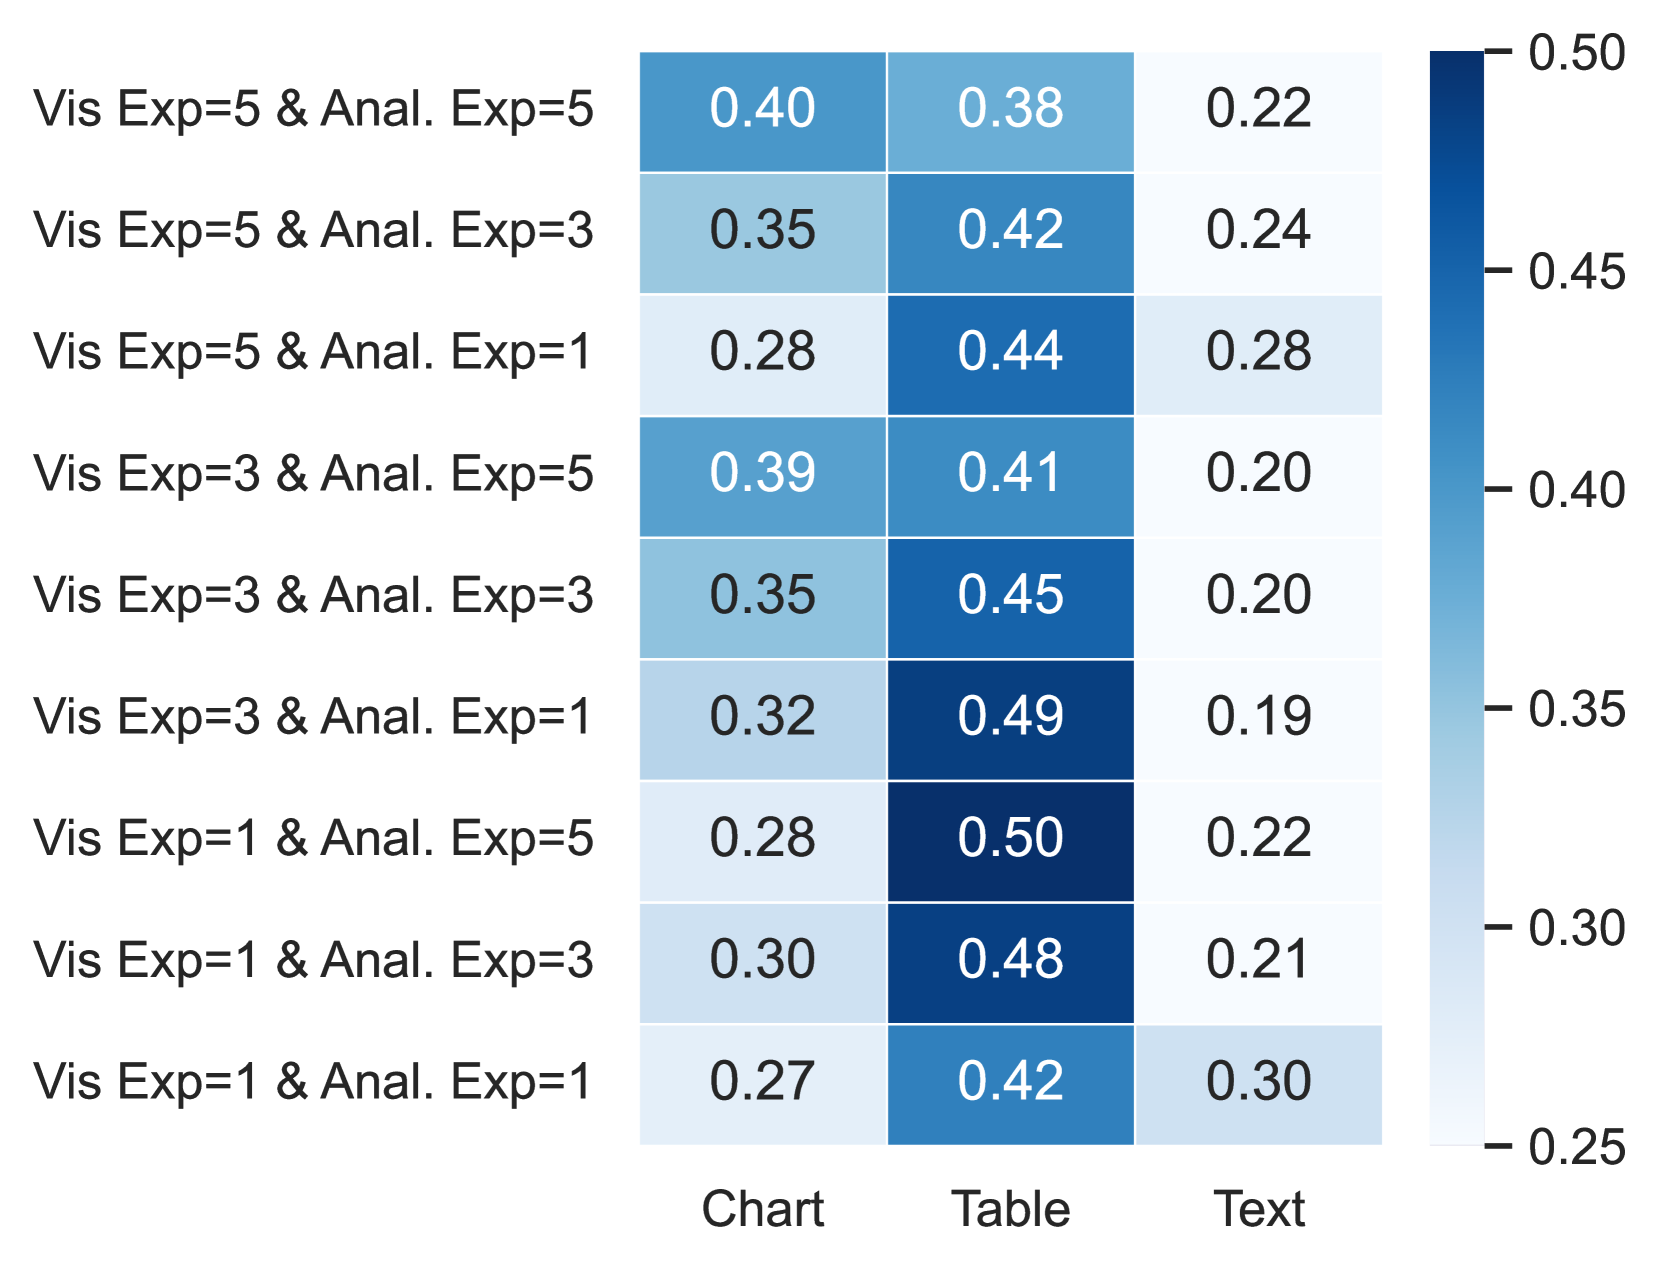This screenshot has height=1269, width=1660.
Task: Click the Text column label
Action: 1258,1209
